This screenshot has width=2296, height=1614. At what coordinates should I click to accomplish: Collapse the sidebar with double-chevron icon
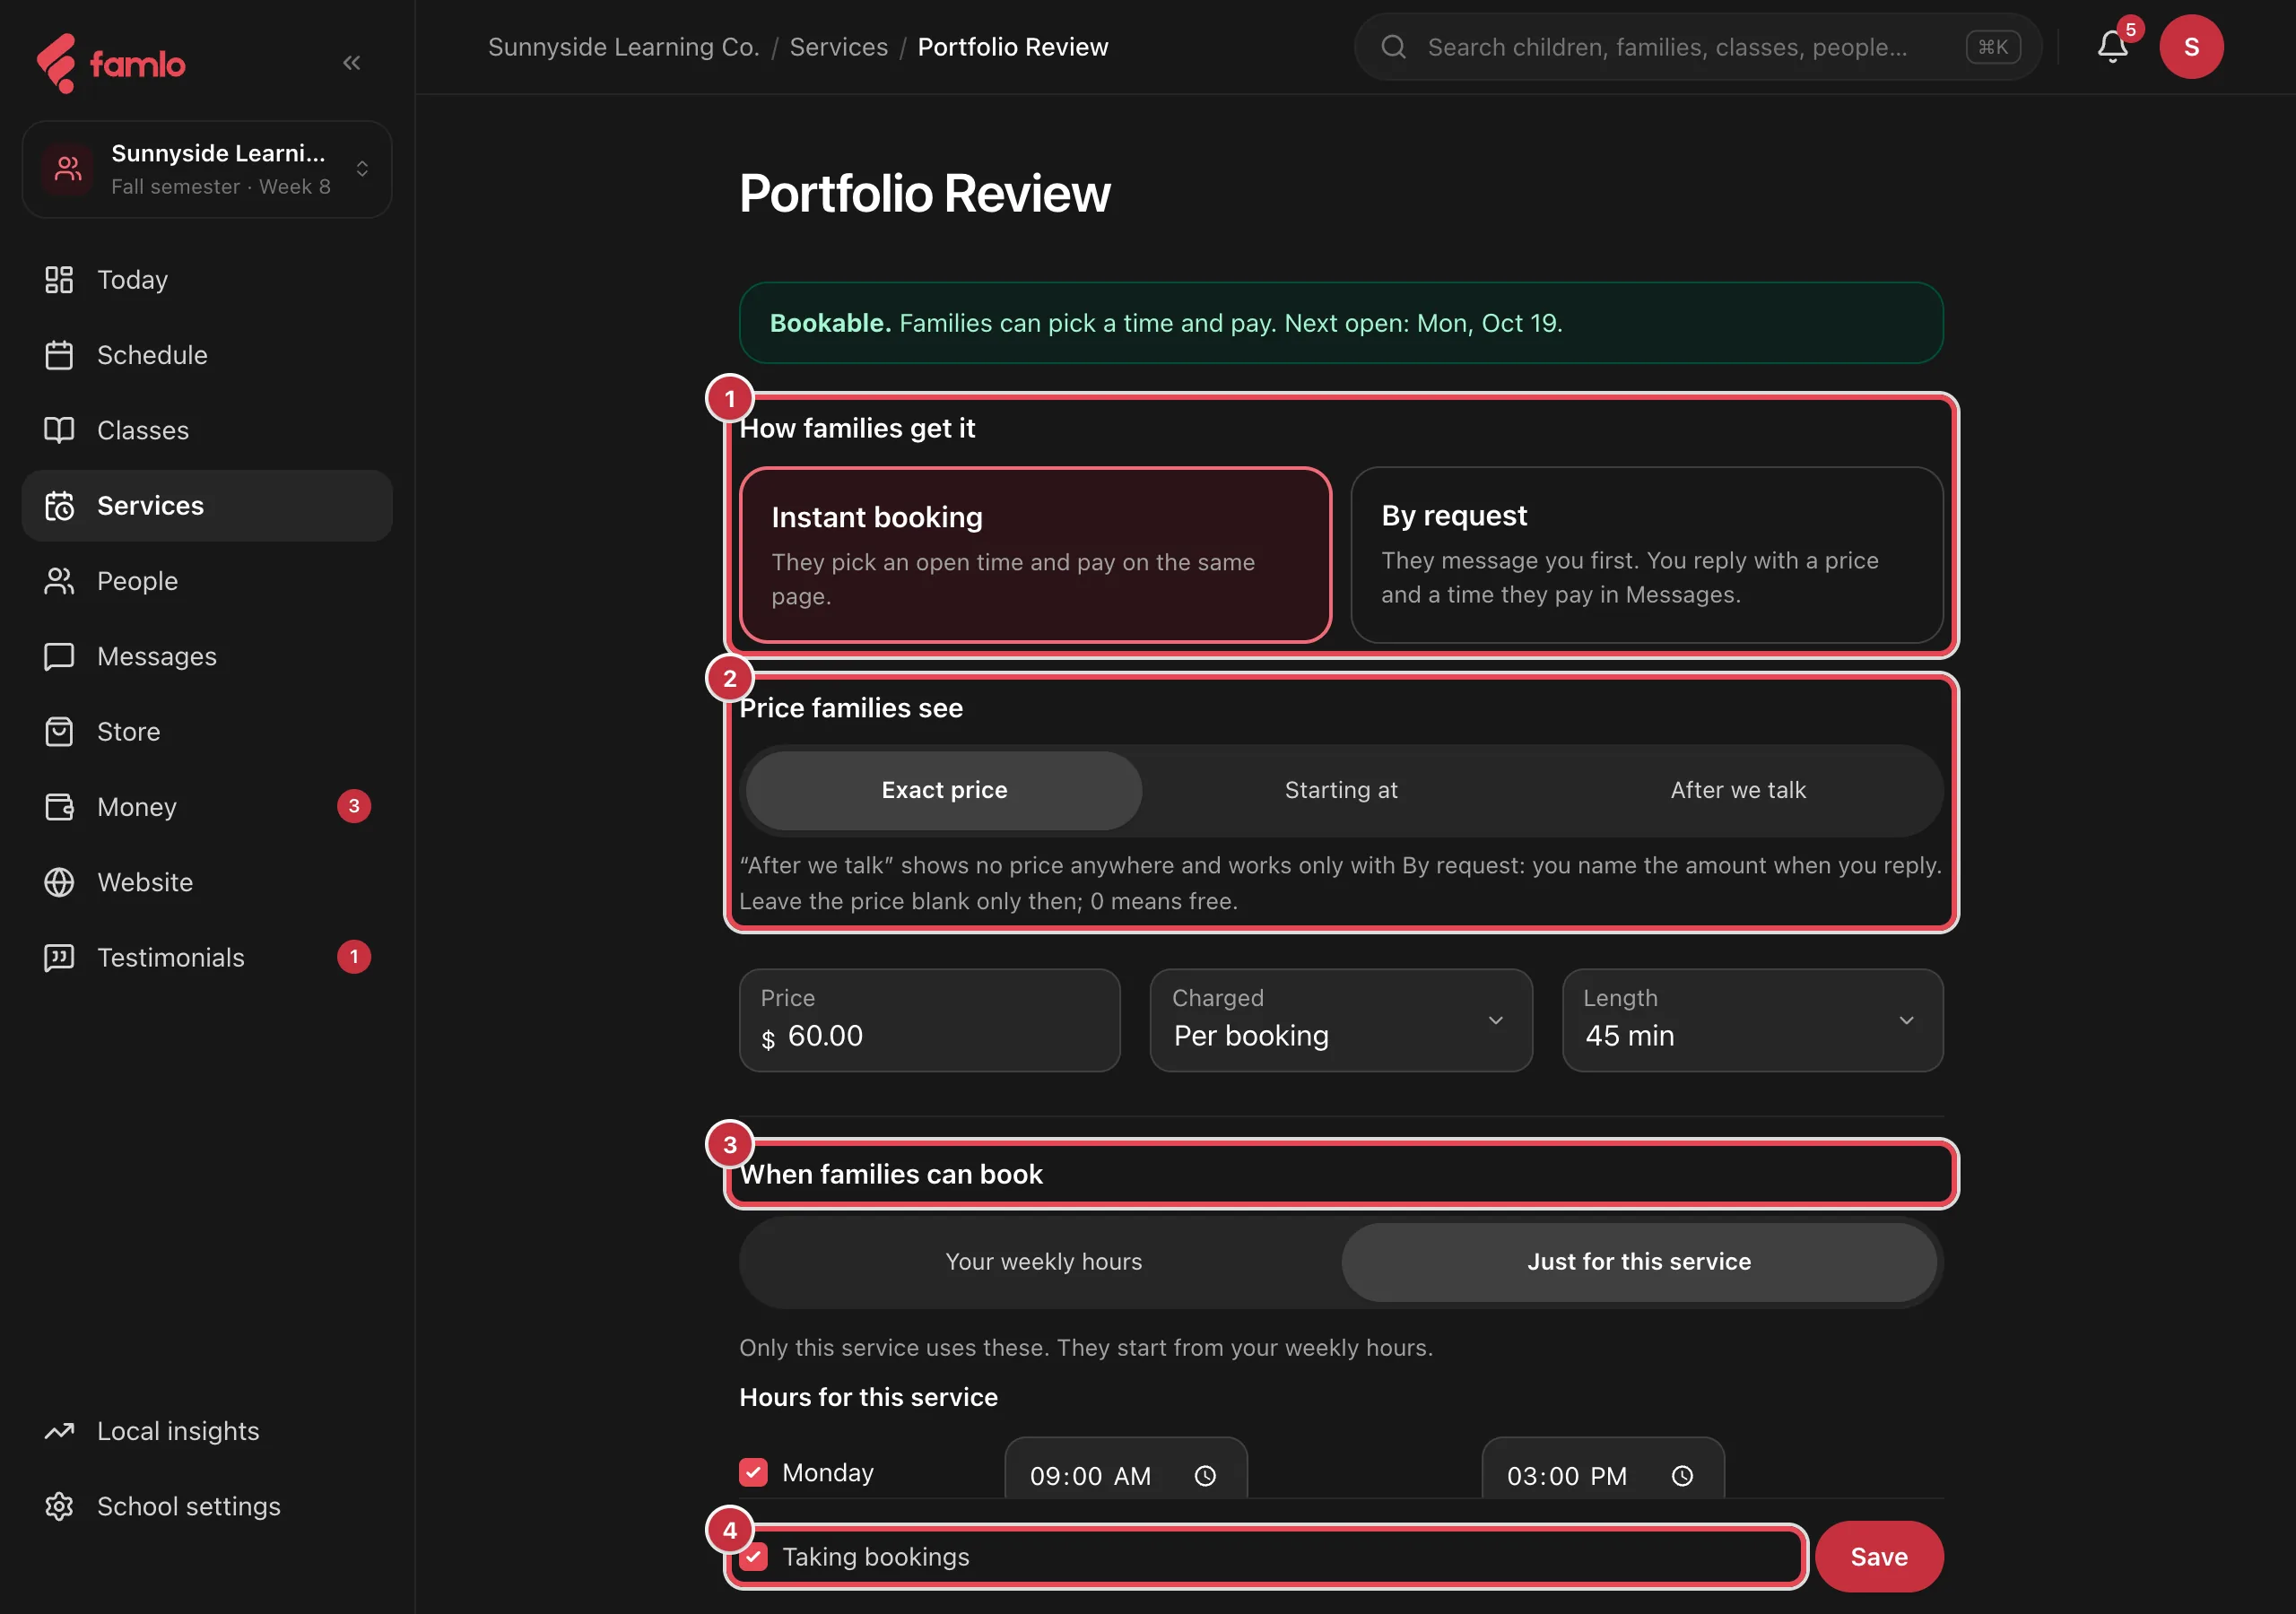(351, 63)
